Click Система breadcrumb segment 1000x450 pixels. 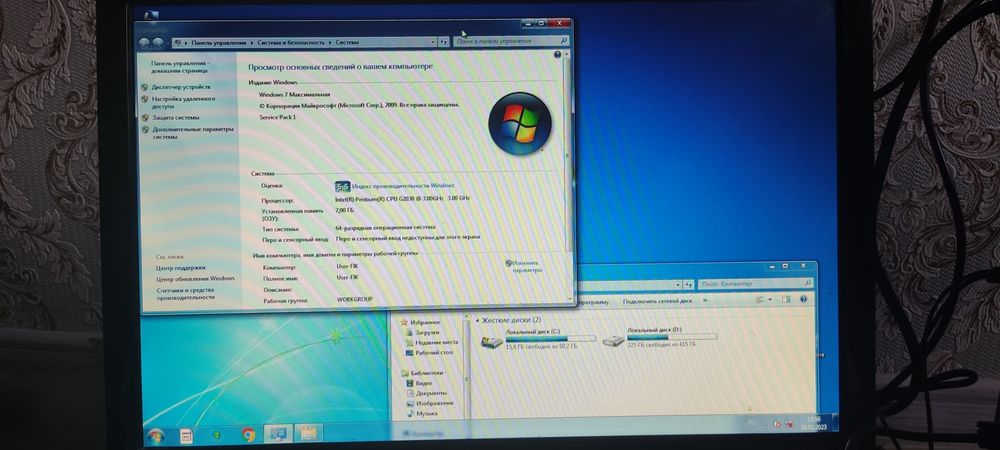click(x=346, y=42)
